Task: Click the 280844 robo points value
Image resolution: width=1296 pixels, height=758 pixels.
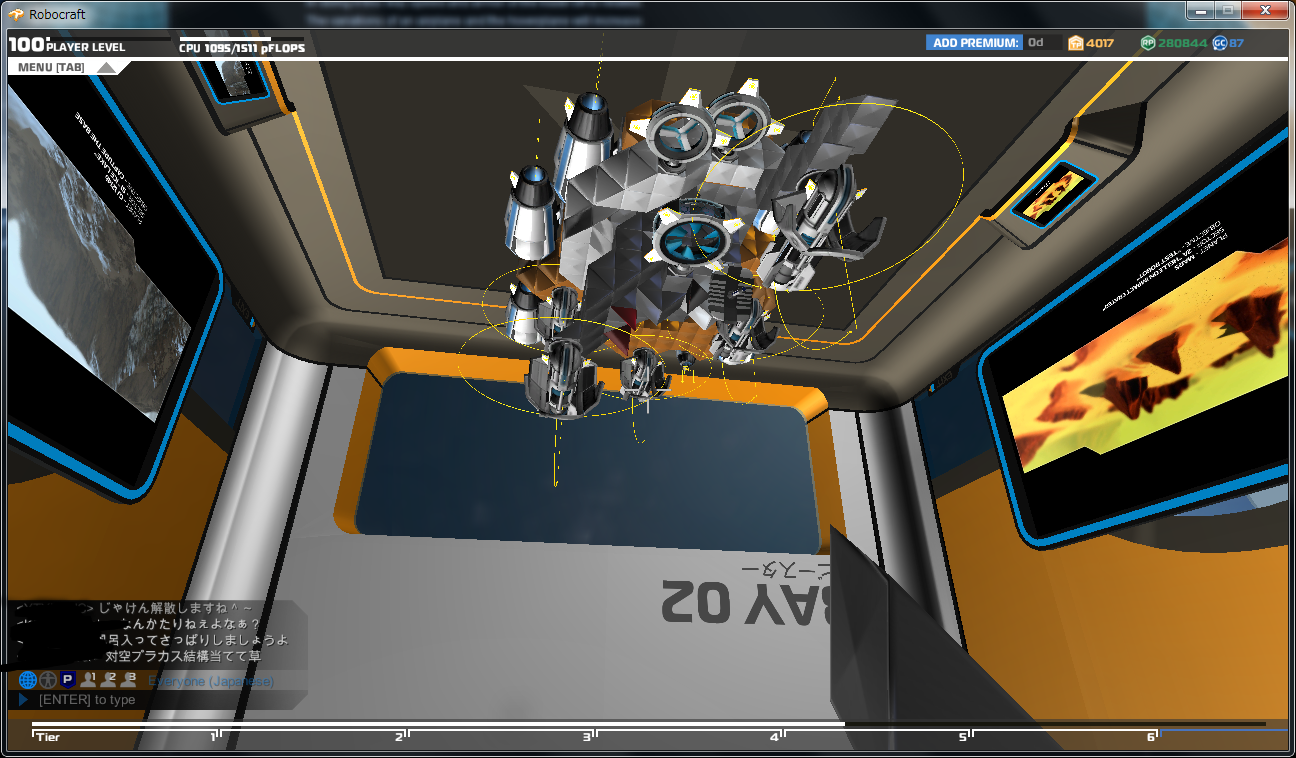Action: (x=1183, y=43)
